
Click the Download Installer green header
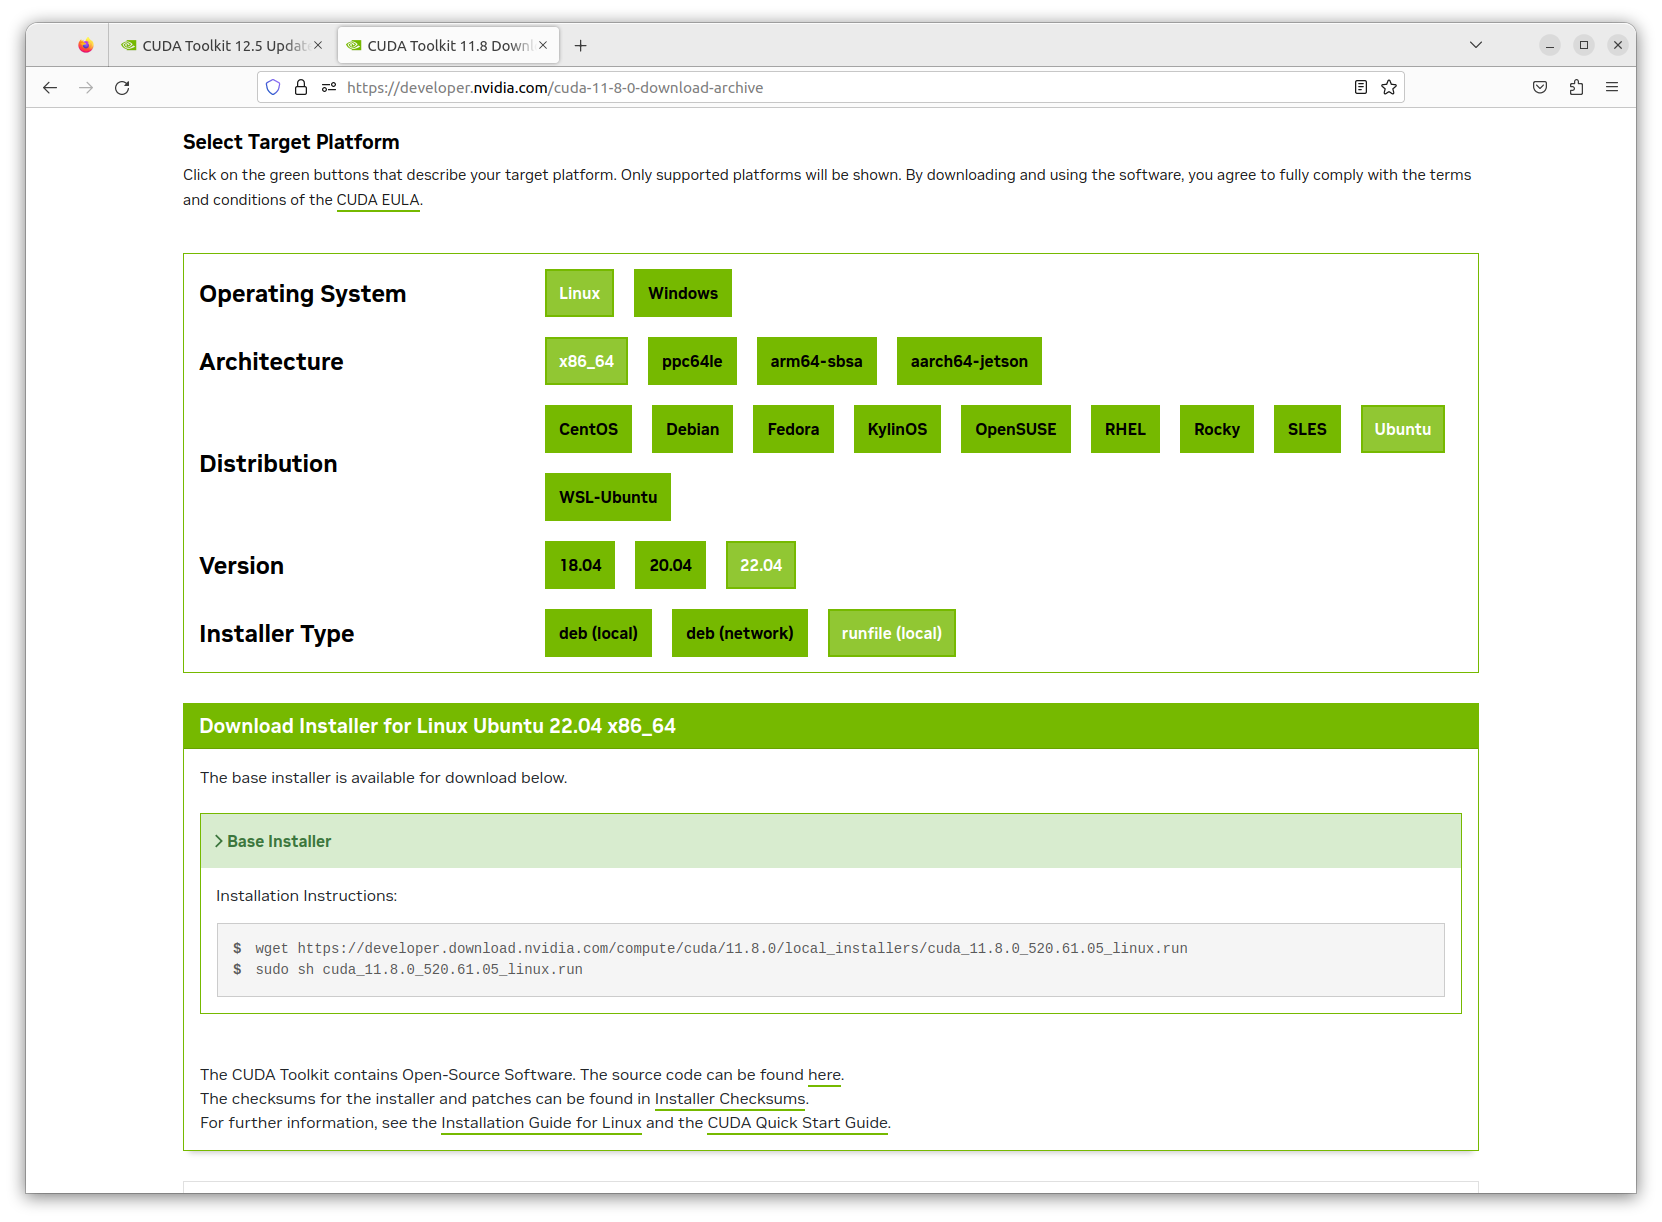(830, 726)
